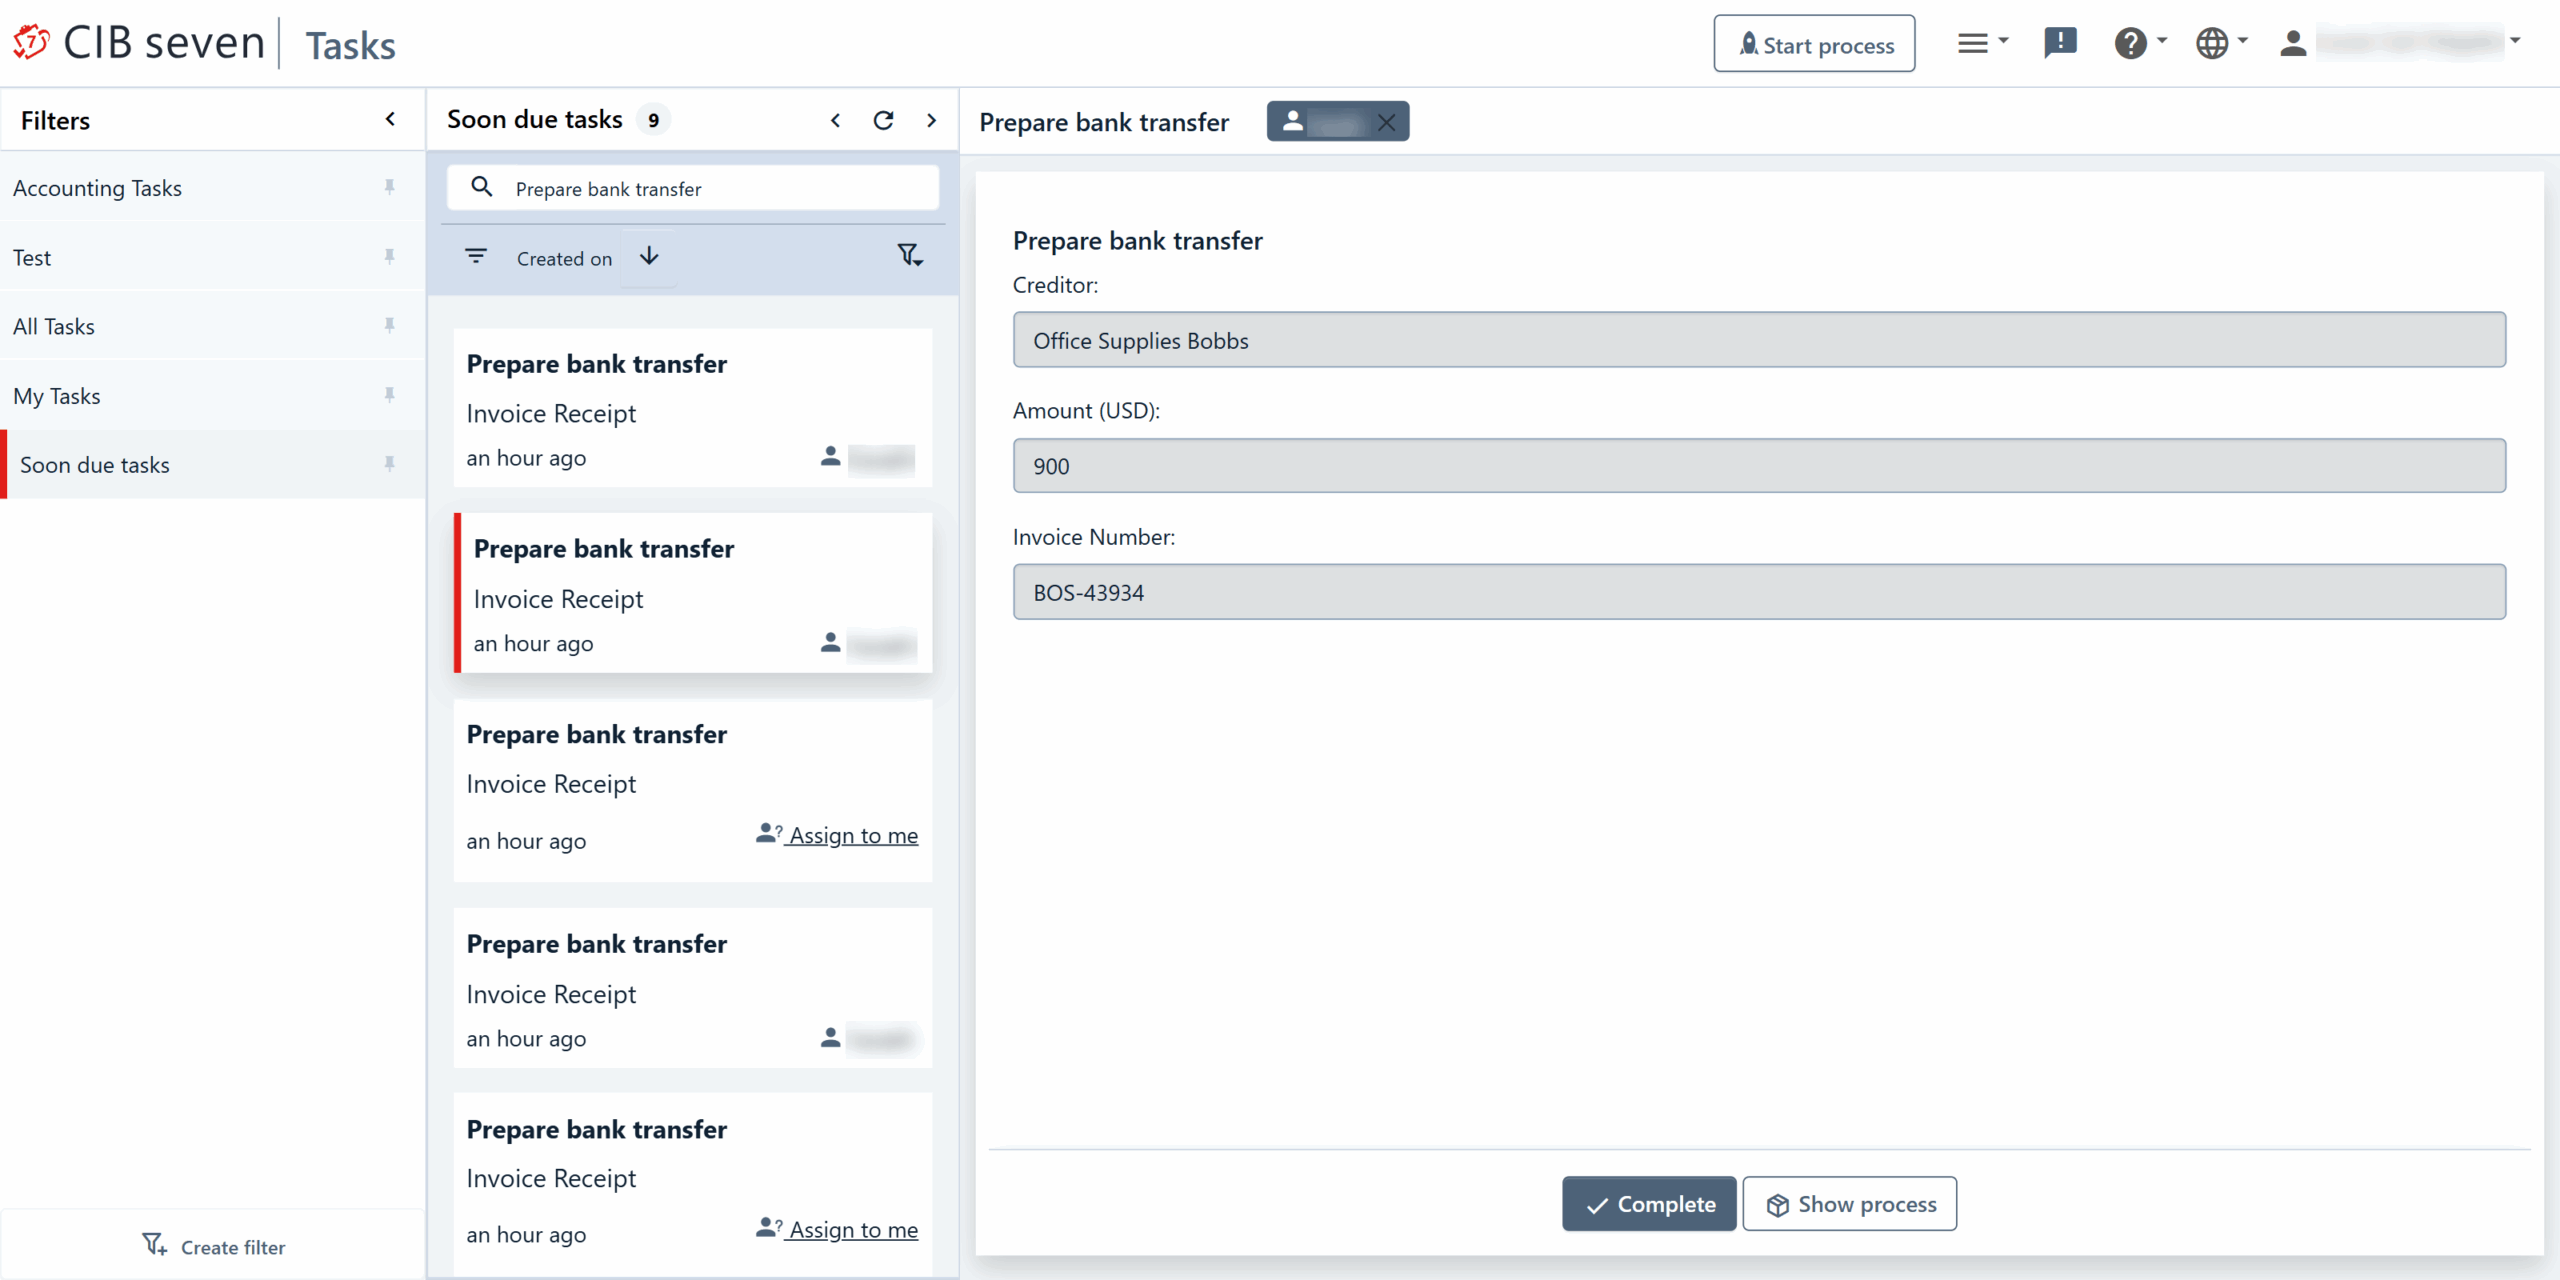Click the assignee icon on the fourth task
This screenshot has height=1280, width=2560.
(x=830, y=1037)
